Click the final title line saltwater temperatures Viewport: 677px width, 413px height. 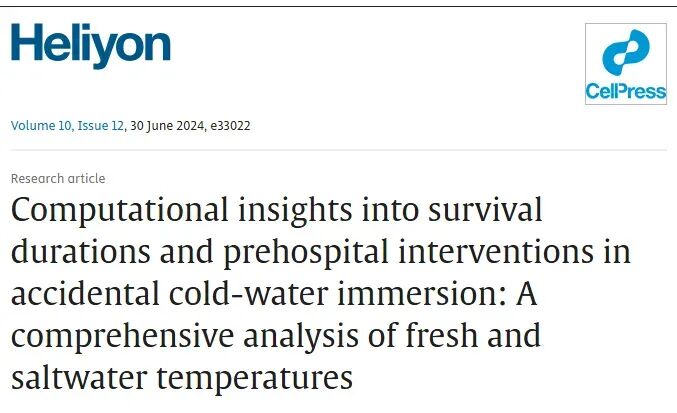(183, 378)
